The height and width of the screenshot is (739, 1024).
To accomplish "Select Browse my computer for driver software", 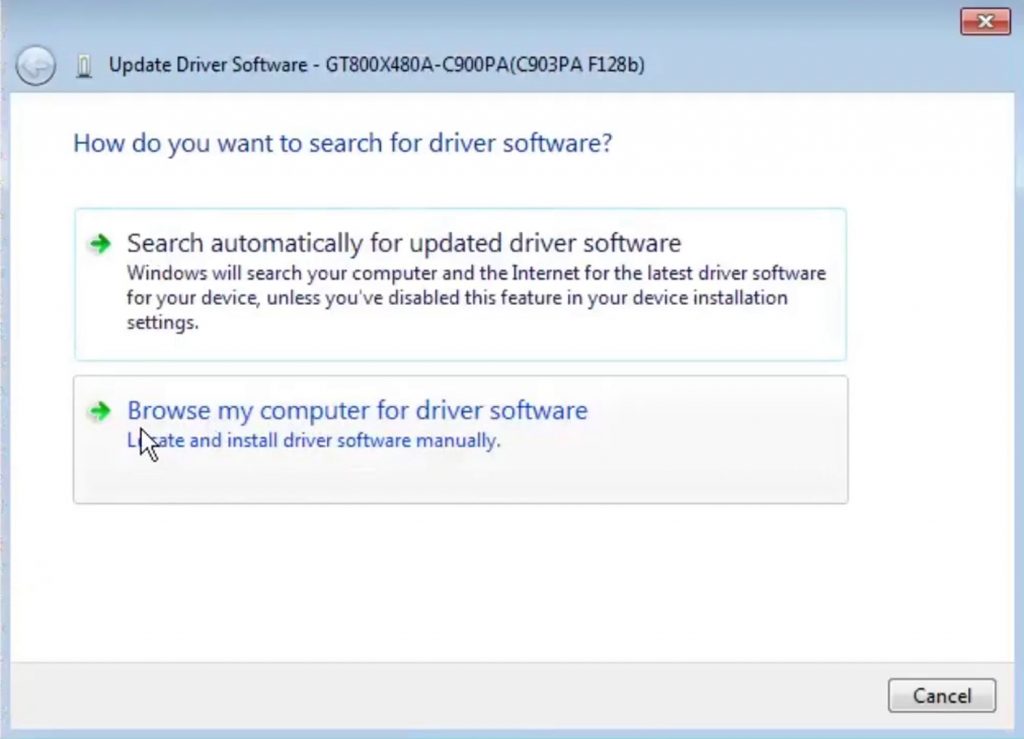I will (x=357, y=410).
